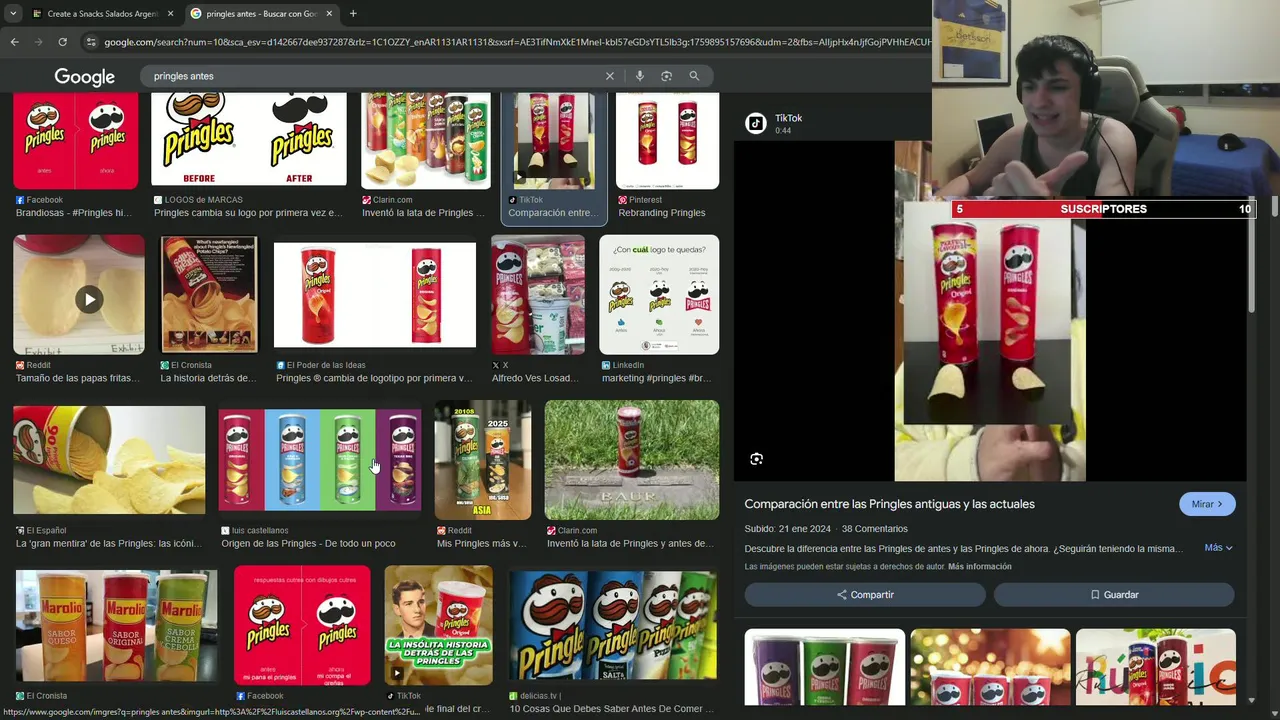Close the Create a Snacks Salados tab
The height and width of the screenshot is (720, 1280).
click(170, 14)
